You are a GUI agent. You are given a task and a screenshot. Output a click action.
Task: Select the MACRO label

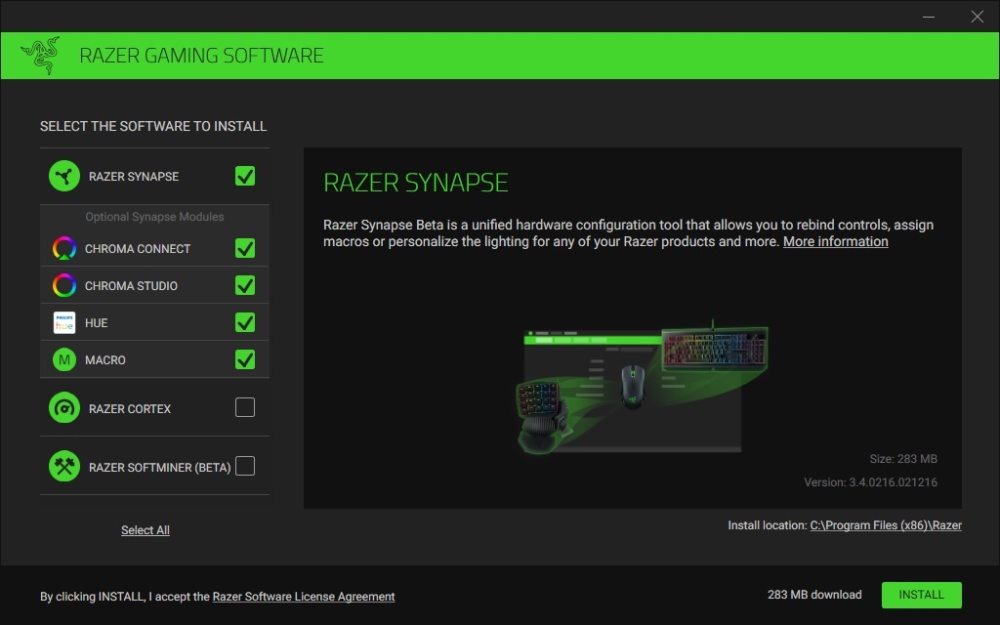[x=105, y=360]
